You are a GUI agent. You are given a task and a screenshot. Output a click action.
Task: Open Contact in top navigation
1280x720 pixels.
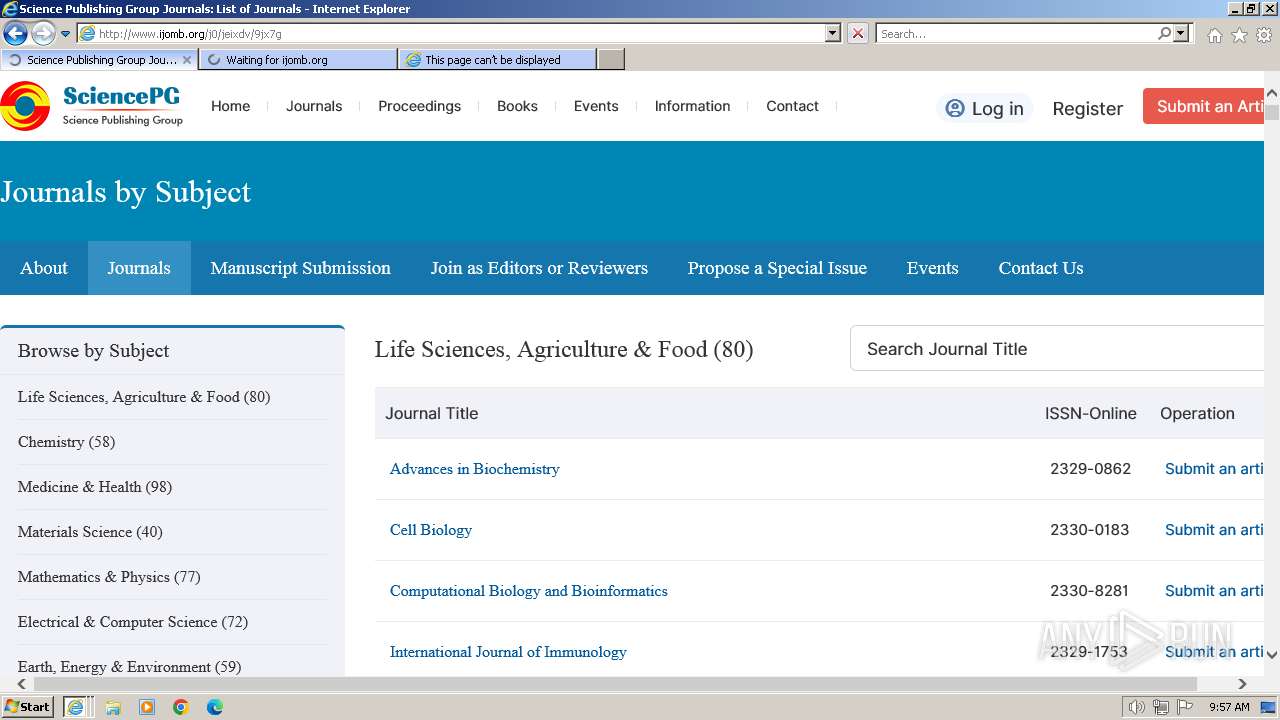tap(792, 106)
